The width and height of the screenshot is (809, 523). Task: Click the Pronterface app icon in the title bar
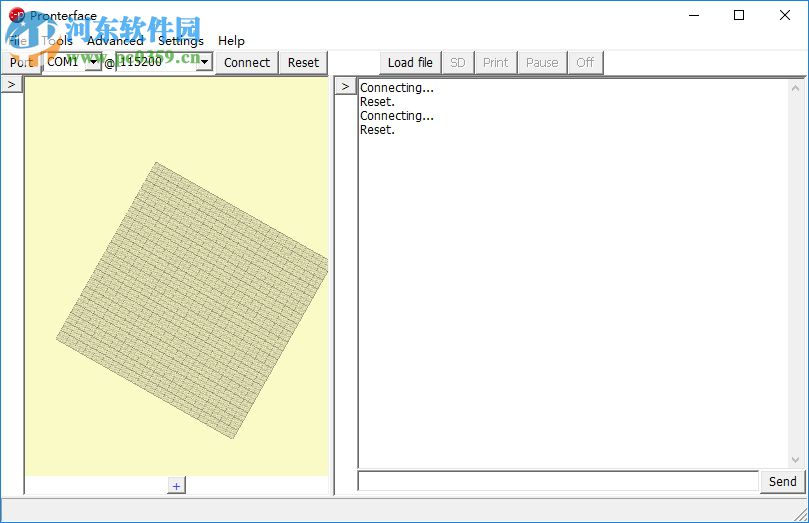click(x=17, y=15)
